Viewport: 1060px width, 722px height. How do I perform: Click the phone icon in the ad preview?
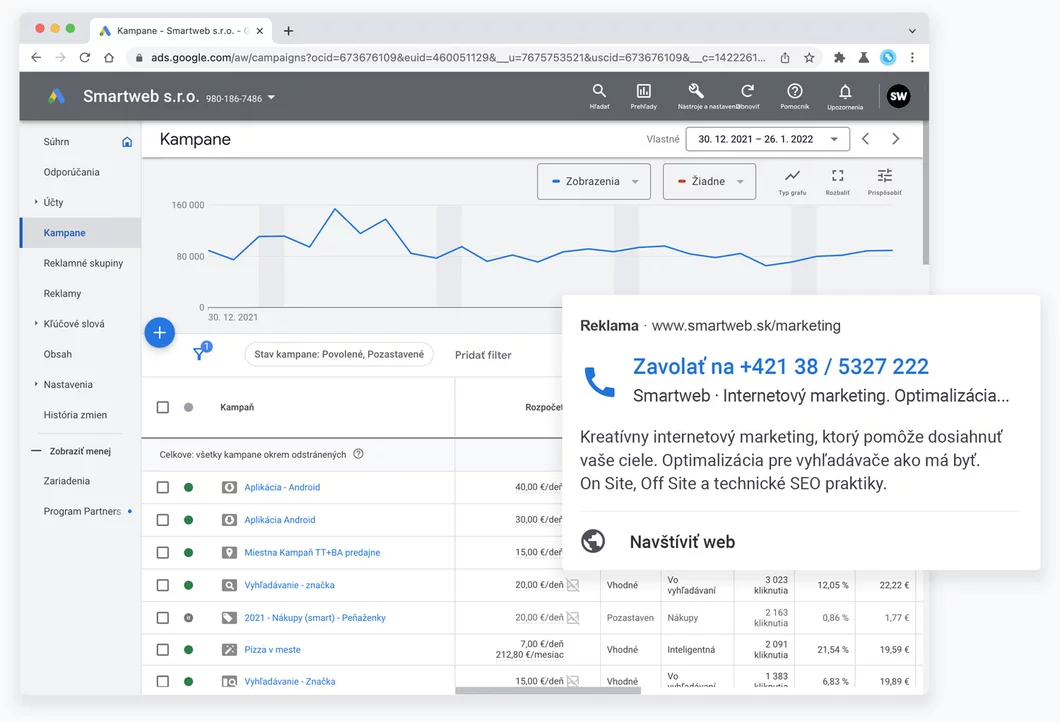coord(600,381)
